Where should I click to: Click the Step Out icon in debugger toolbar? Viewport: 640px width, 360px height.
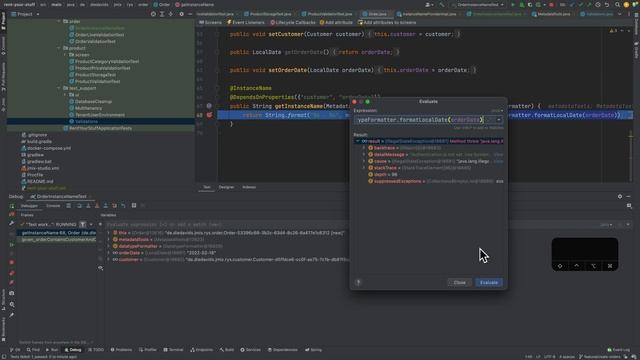pyautogui.click(x=106, y=206)
